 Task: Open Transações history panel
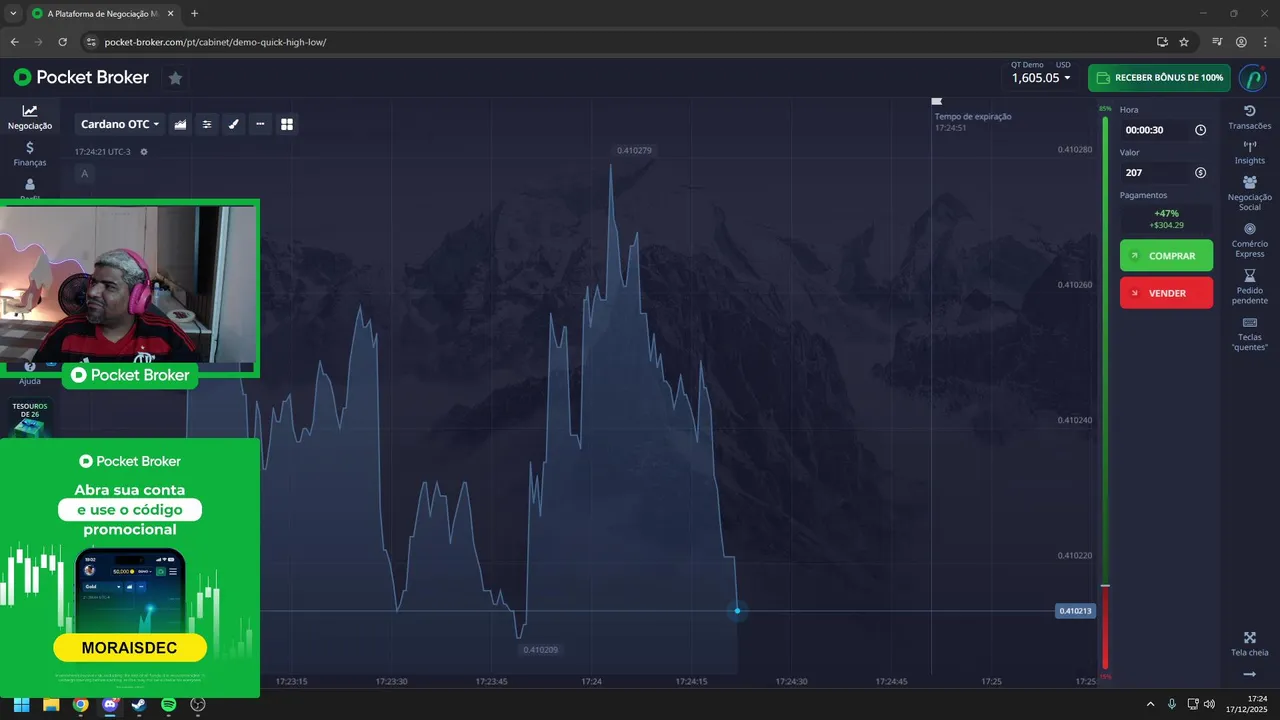coord(1250,117)
